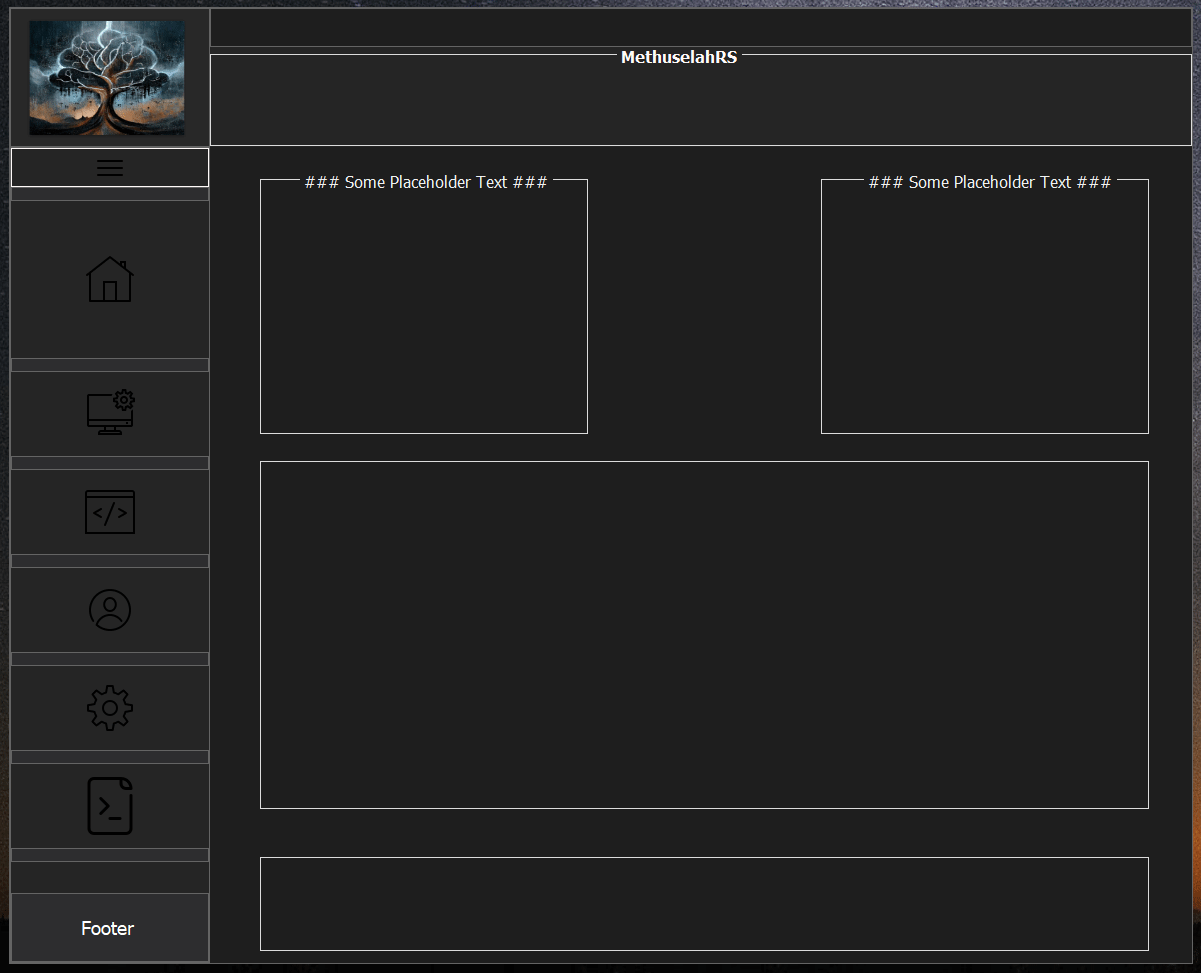Open the Settings gear icon

point(110,707)
